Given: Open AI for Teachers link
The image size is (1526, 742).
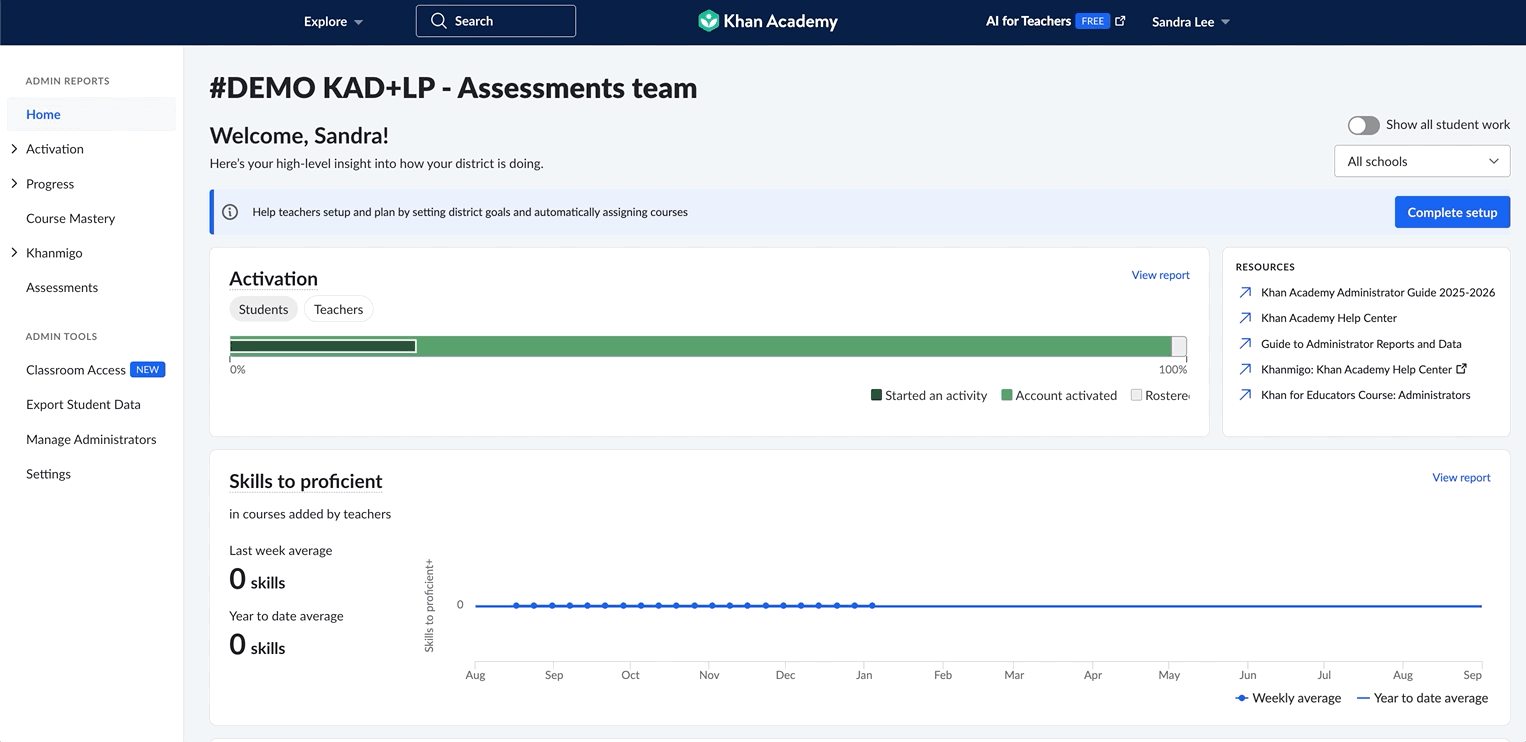Looking at the screenshot, I should pos(1028,21).
